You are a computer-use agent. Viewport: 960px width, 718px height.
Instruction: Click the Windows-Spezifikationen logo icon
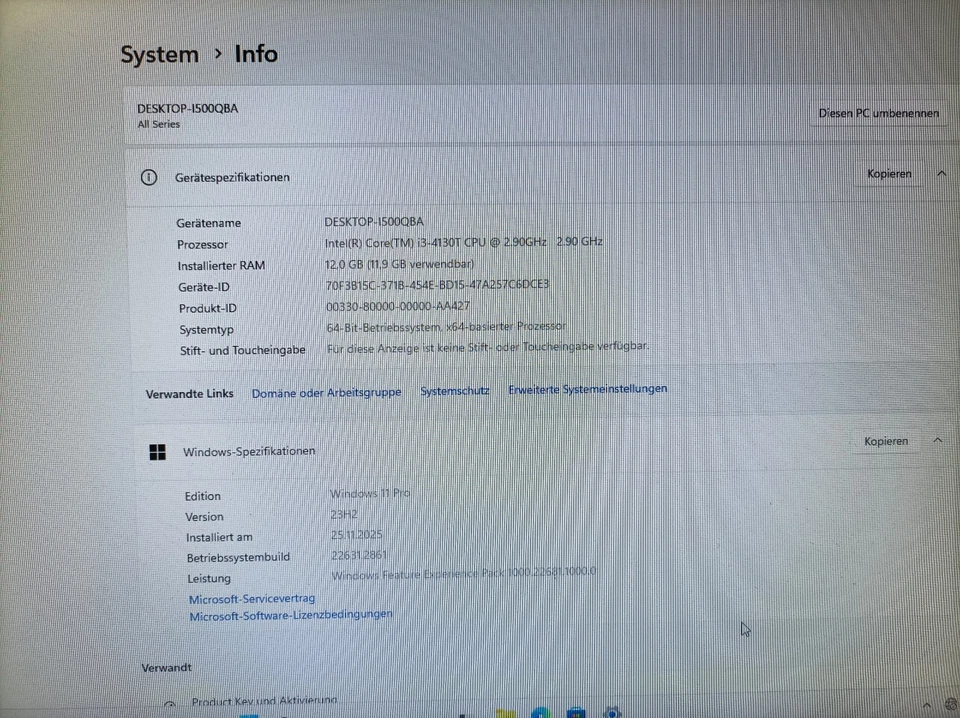coord(157,451)
